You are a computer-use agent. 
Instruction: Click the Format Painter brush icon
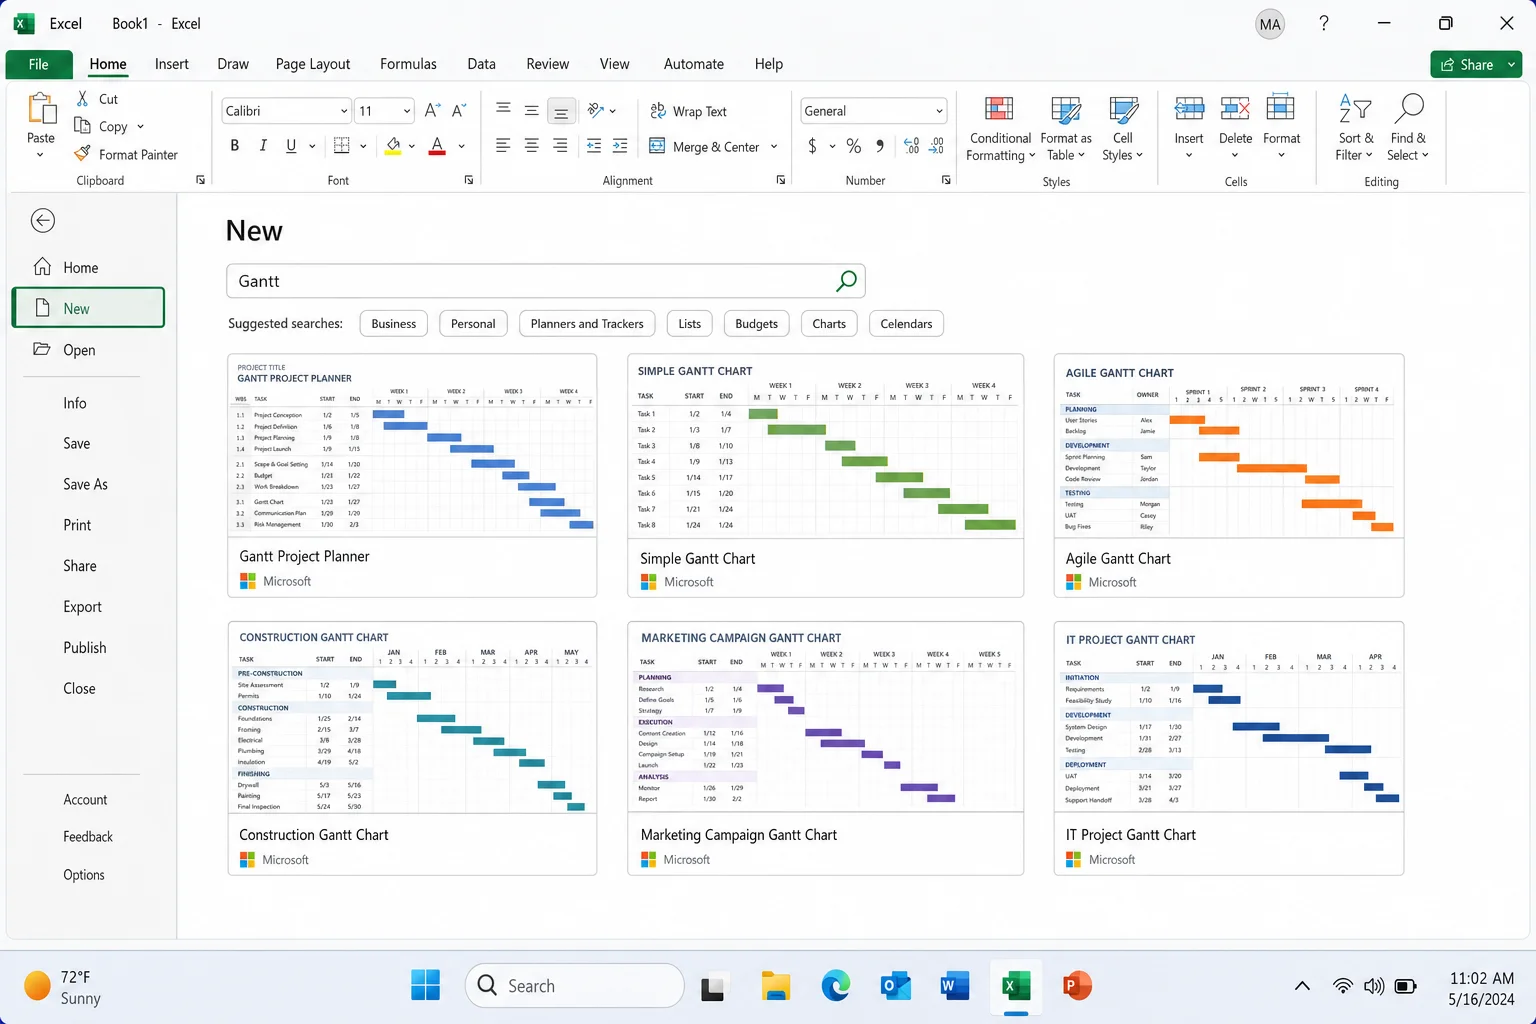pos(83,154)
